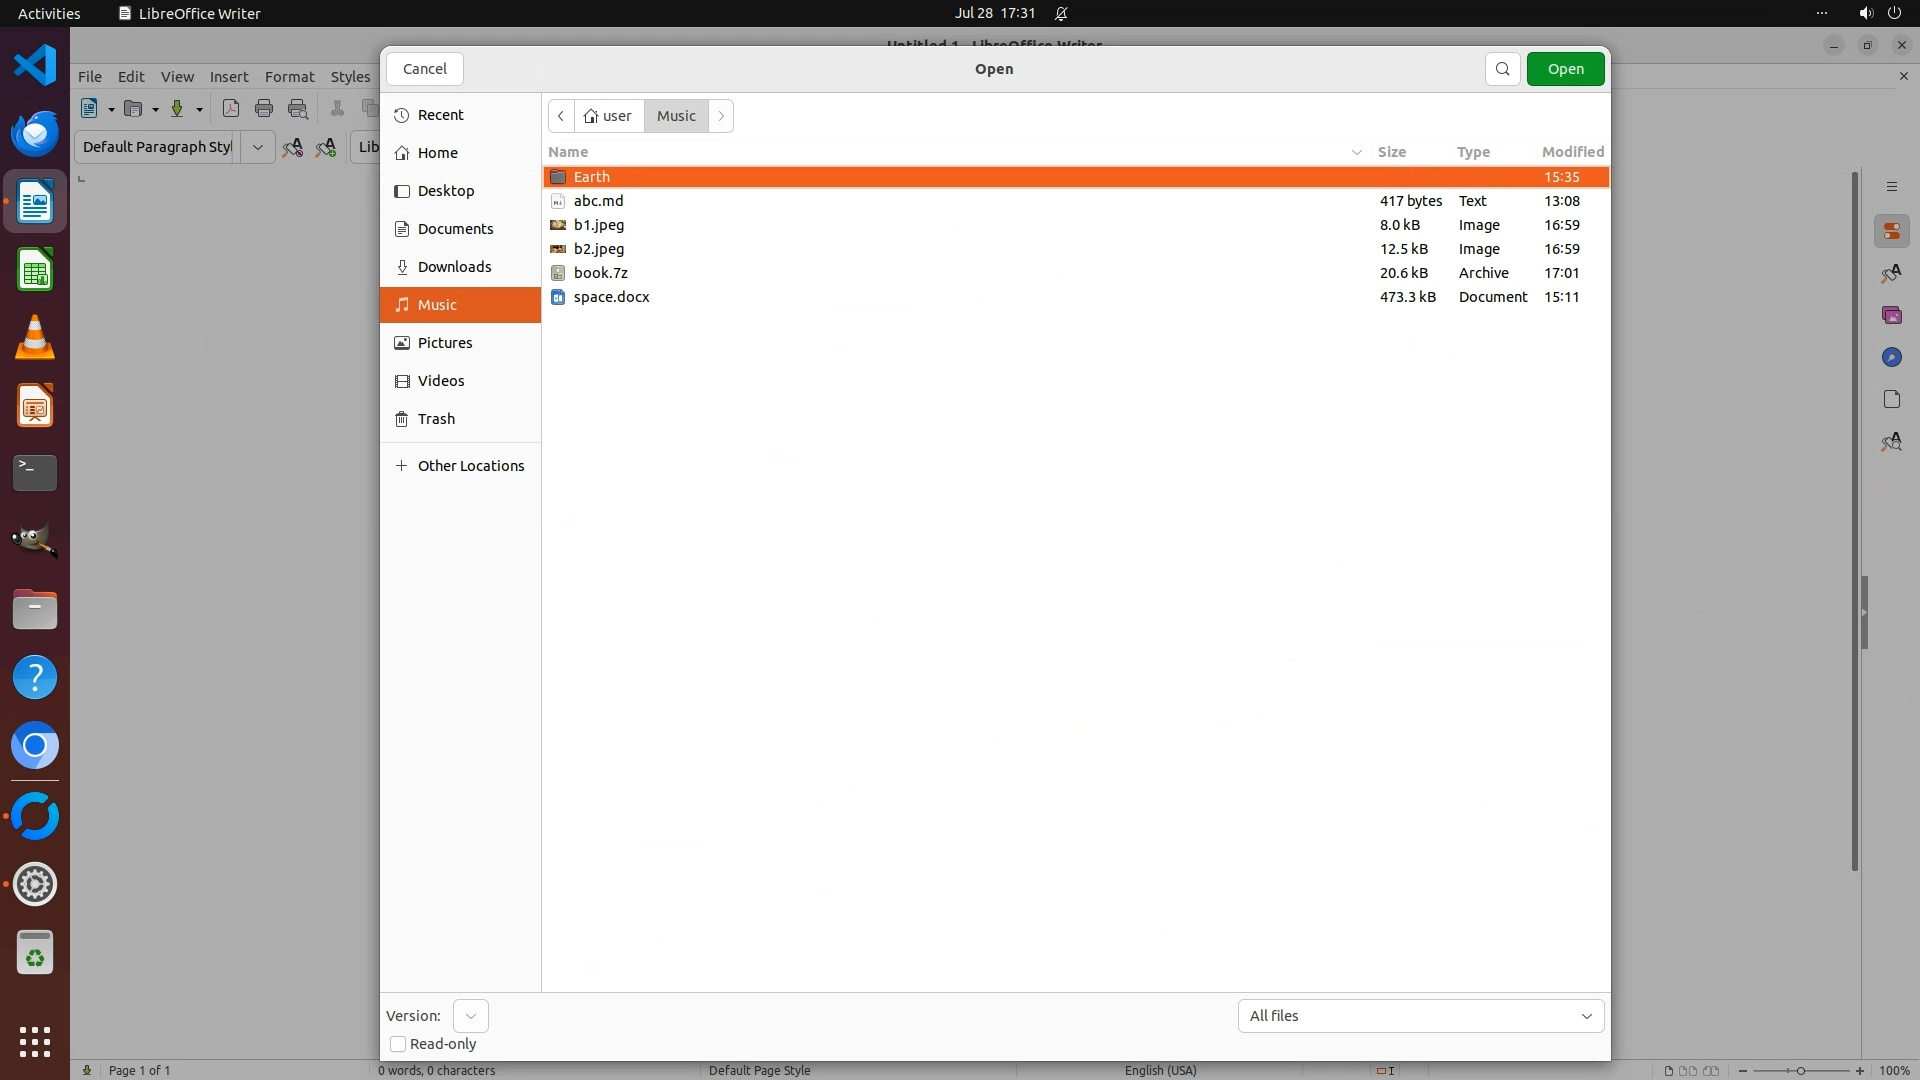Screen dimensions: 1920x1080
Task: Open the Sidebar Settings hamburger icon
Action: tap(1891, 187)
